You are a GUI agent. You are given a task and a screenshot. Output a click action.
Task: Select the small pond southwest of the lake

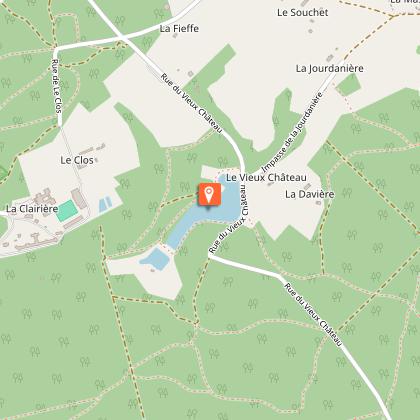pos(155,258)
